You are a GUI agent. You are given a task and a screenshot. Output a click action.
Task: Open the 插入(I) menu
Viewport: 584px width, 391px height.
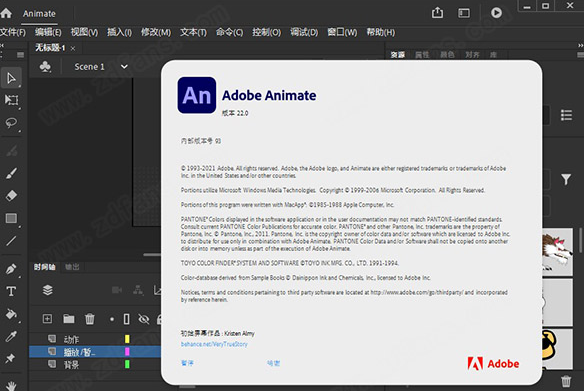click(x=120, y=32)
